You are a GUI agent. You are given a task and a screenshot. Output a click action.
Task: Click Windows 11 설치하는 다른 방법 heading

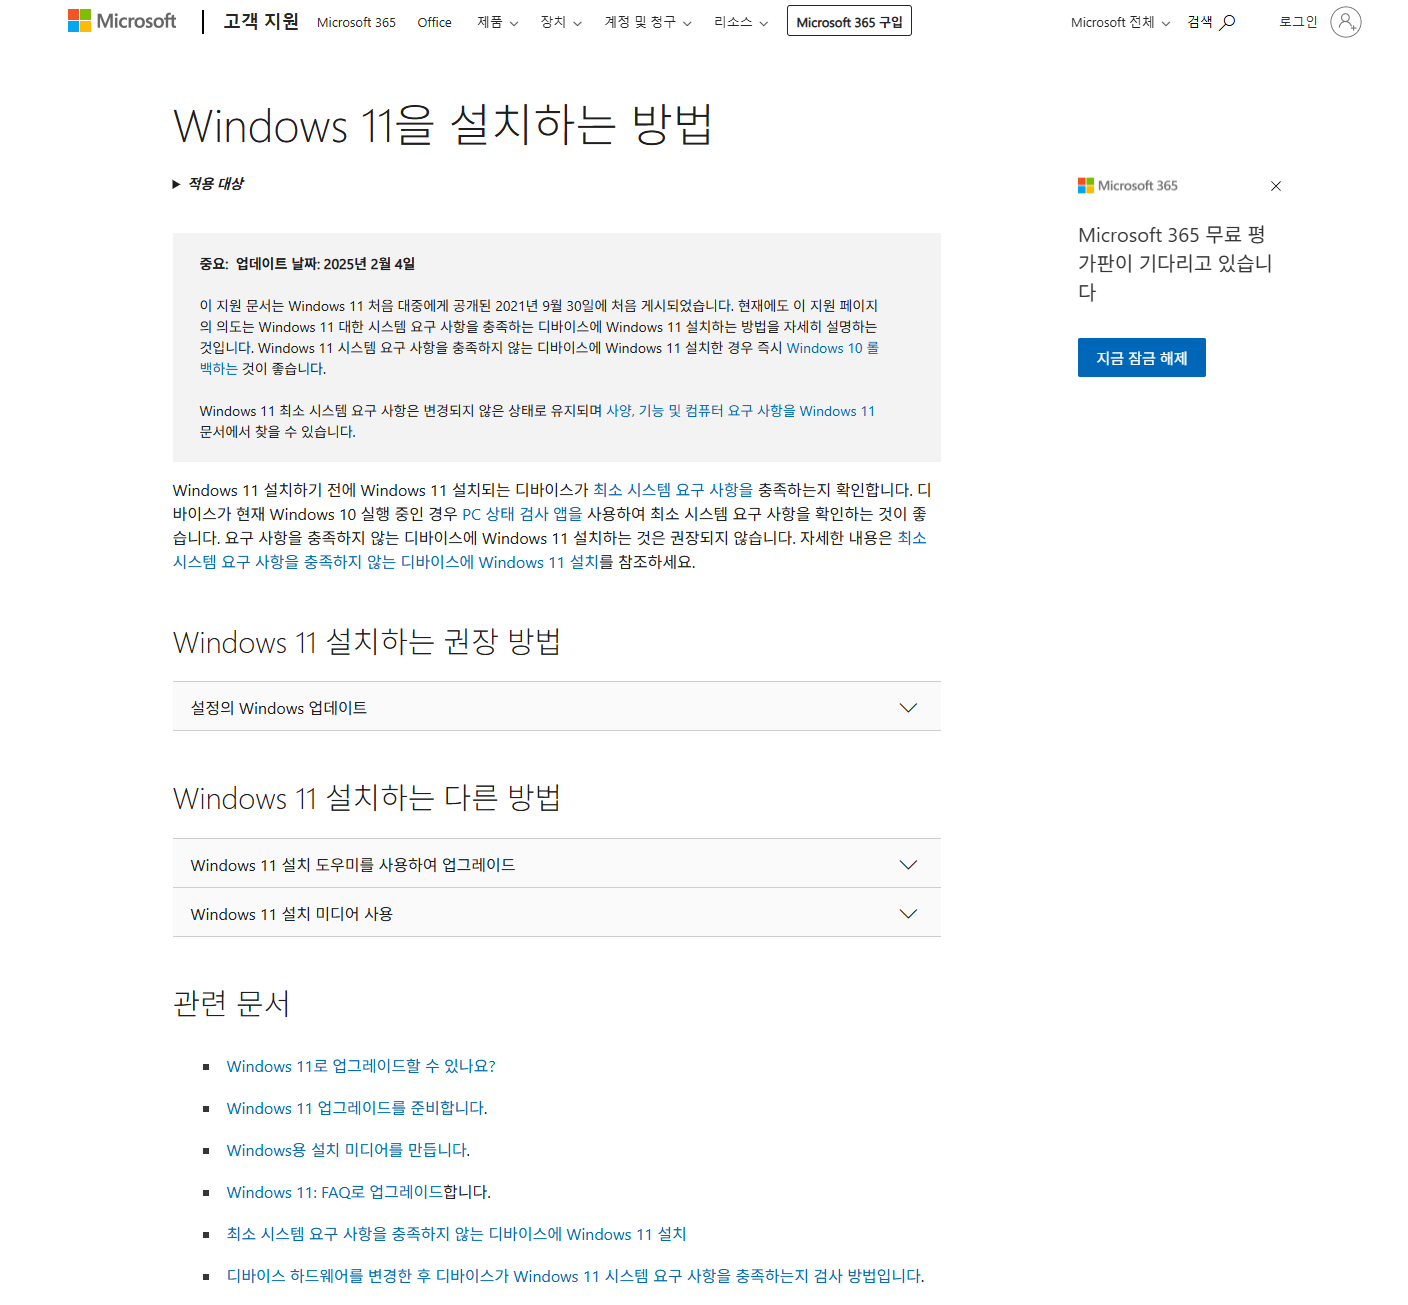366,798
